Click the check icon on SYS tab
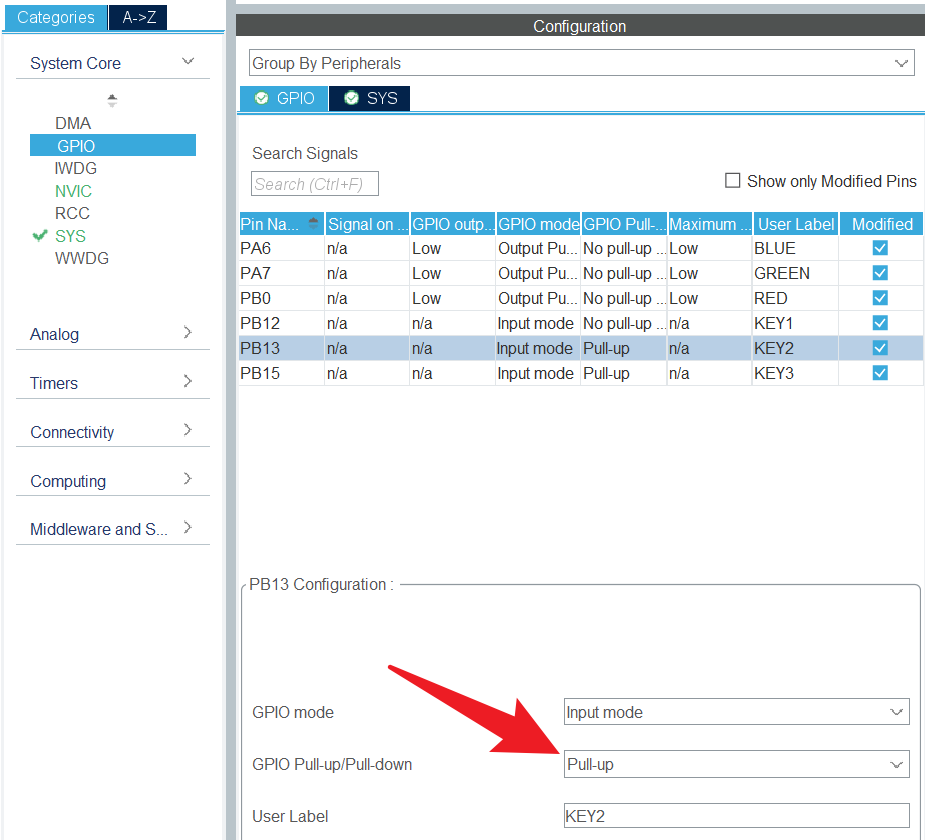This screenshot has height=840, width=925. (x=351, y=98)
